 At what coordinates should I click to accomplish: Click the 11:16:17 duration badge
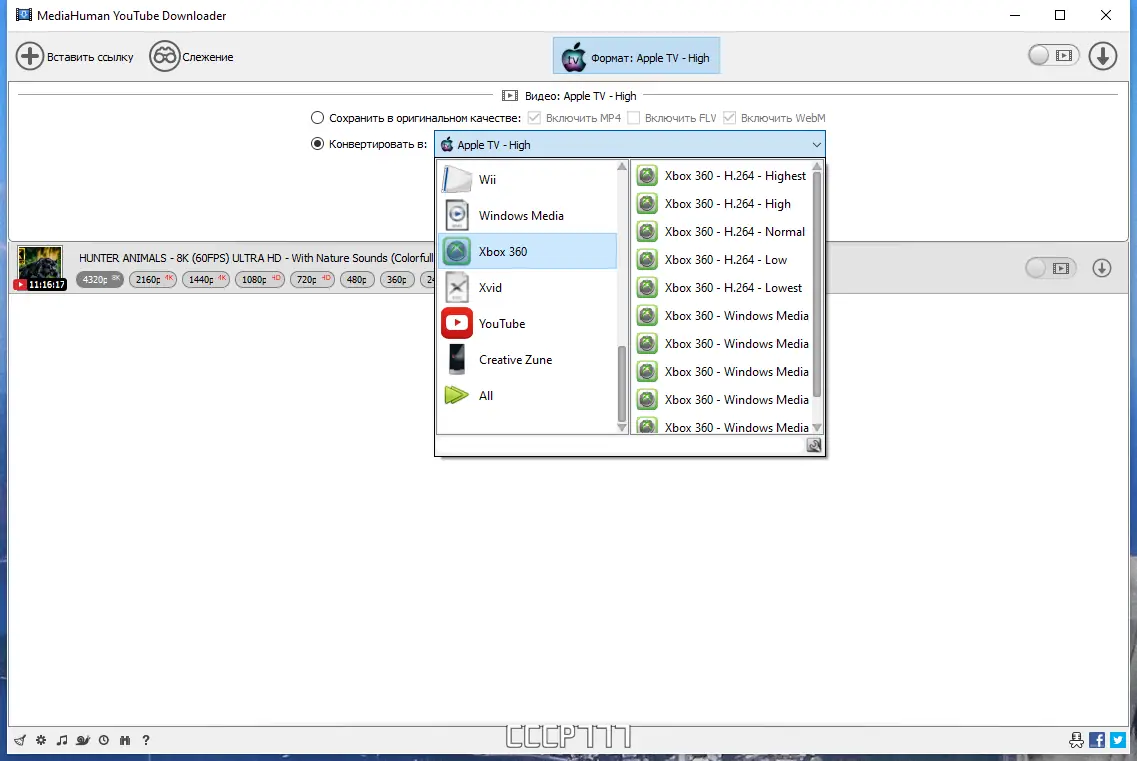41,284
